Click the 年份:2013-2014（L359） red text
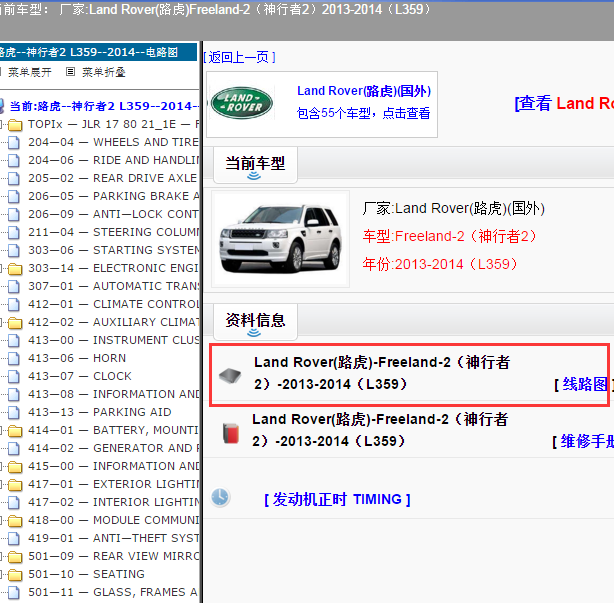Viewport: 614px width, 603px height. pyautogui.click(x=440, y=265)
